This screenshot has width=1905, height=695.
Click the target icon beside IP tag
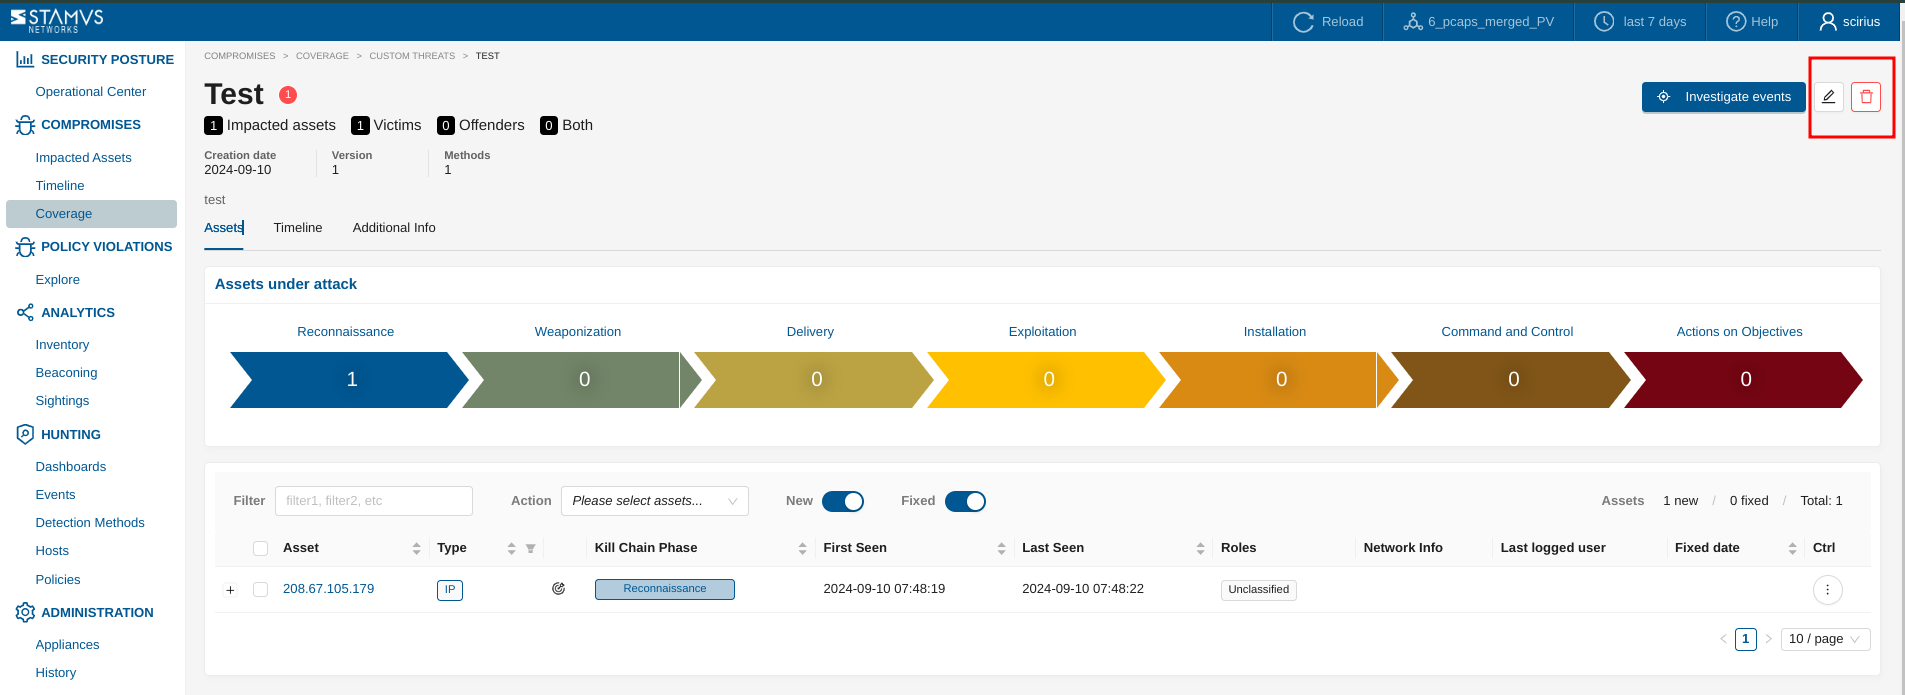click(x=558, y=589)
